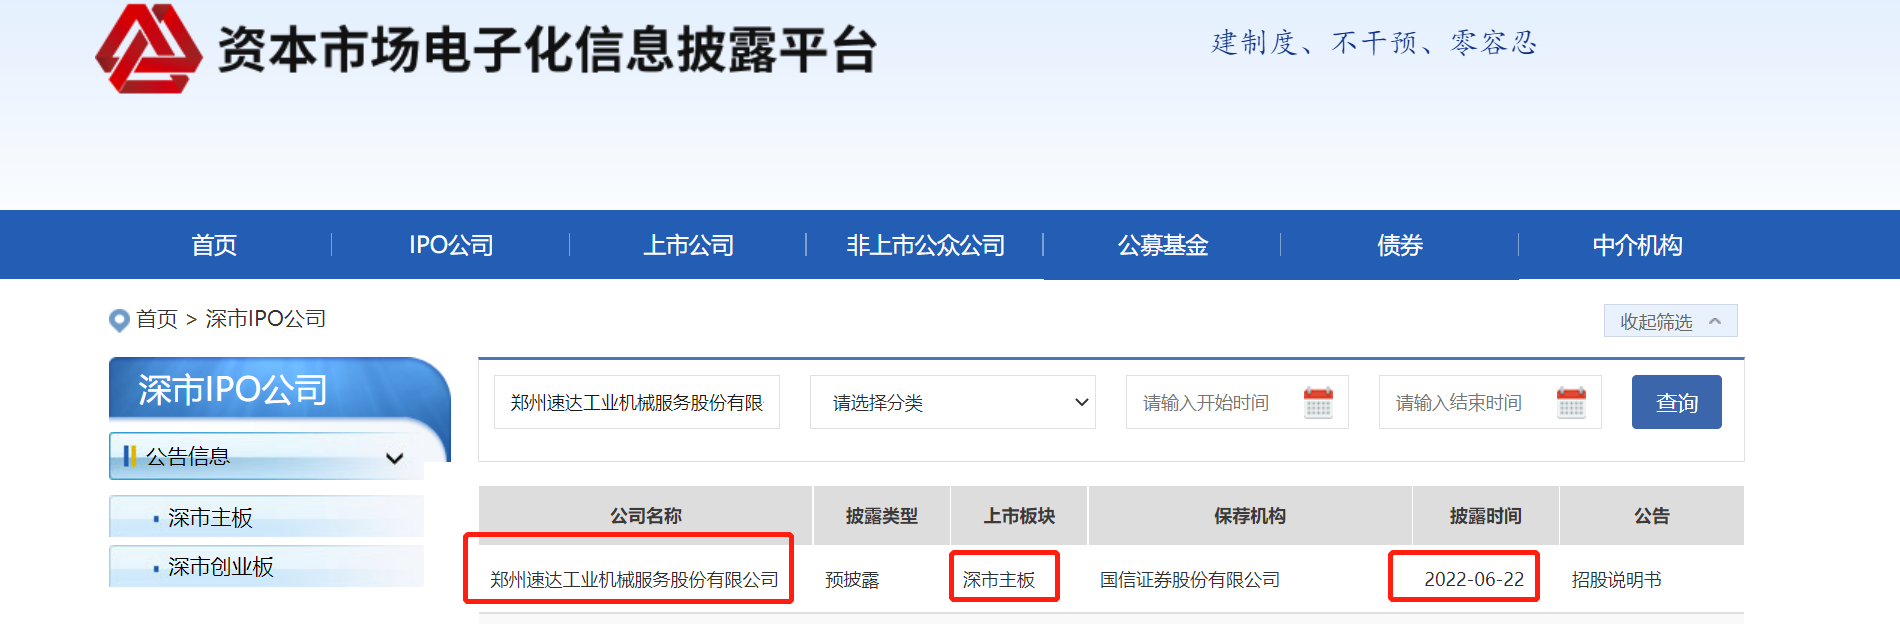Open 债券 navigation menu
The width and height of the screenshot is (1900, 624).
pos(1400,245)
